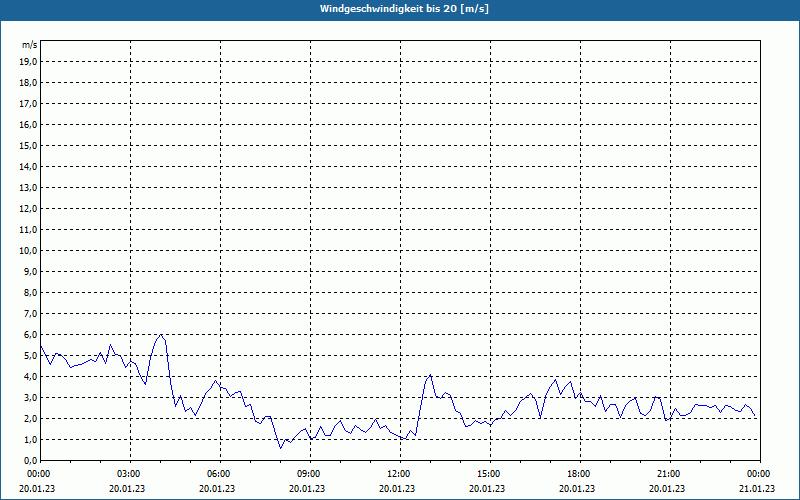This screenshot has height=500, width=800.
Task: Click the 00:00 label dated 21.01.23
Action: (760, 474)
